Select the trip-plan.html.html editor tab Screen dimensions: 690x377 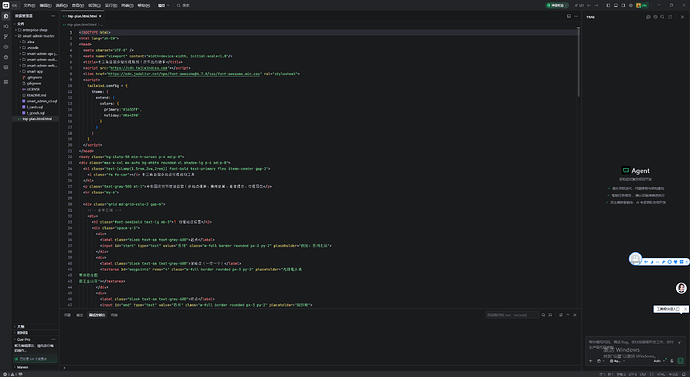tap(81, 16)
